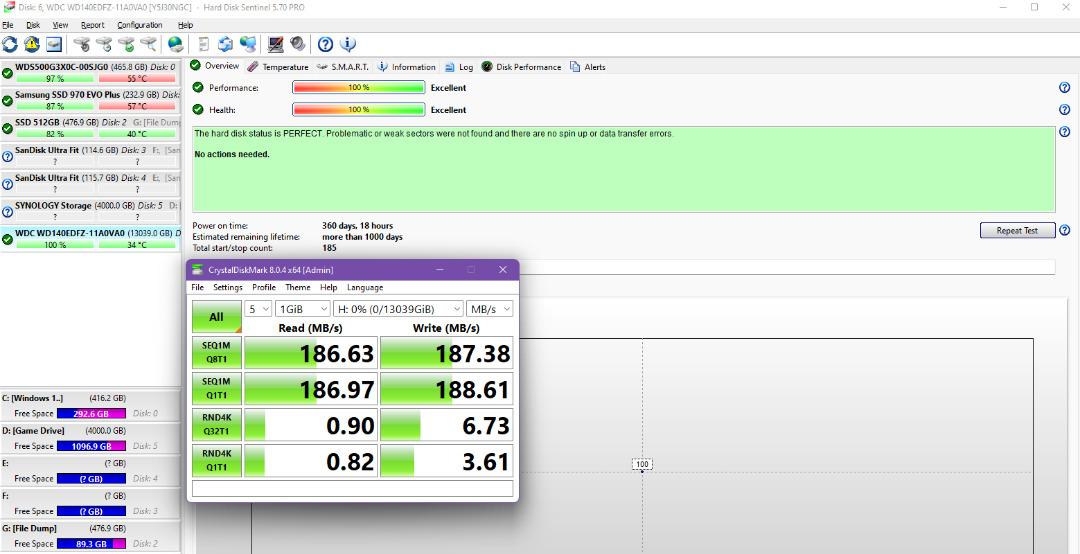Click the green All button in CrystalDiskMark
The image size is (1080, 554).
pyautogui.click(x=216, y=317)
